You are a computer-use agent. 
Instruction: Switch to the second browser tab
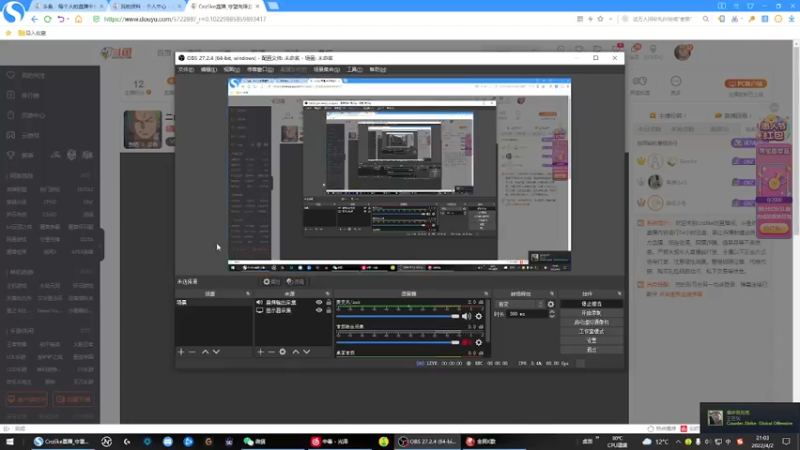pos(146,6)
